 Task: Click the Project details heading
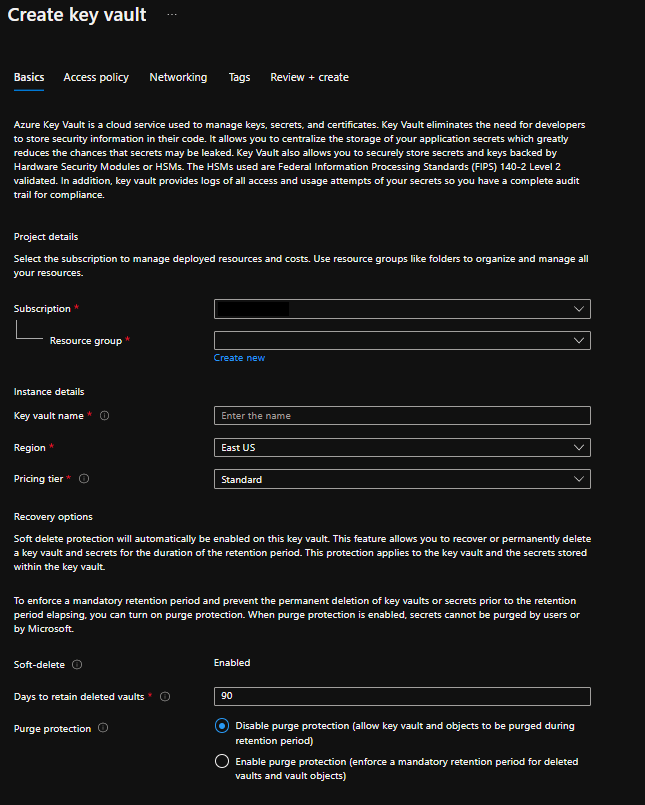[x=46, y=237]
